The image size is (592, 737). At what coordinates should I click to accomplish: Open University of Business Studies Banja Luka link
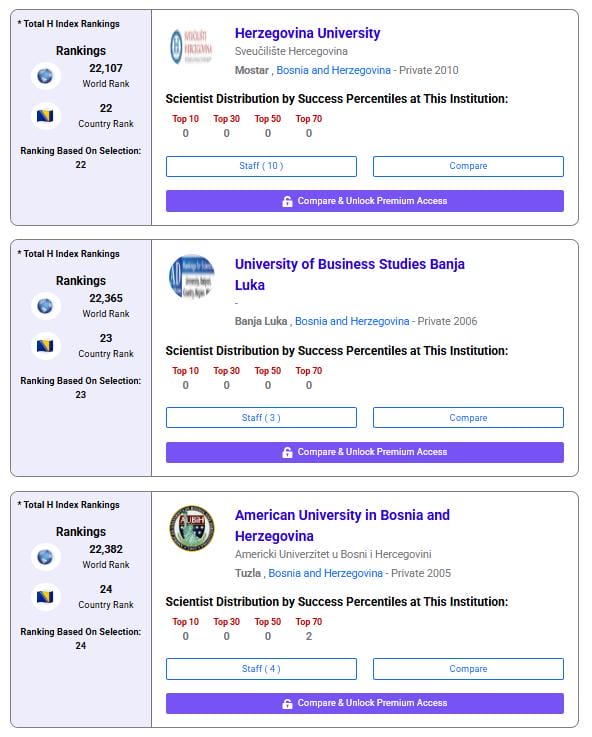(350, 274)
